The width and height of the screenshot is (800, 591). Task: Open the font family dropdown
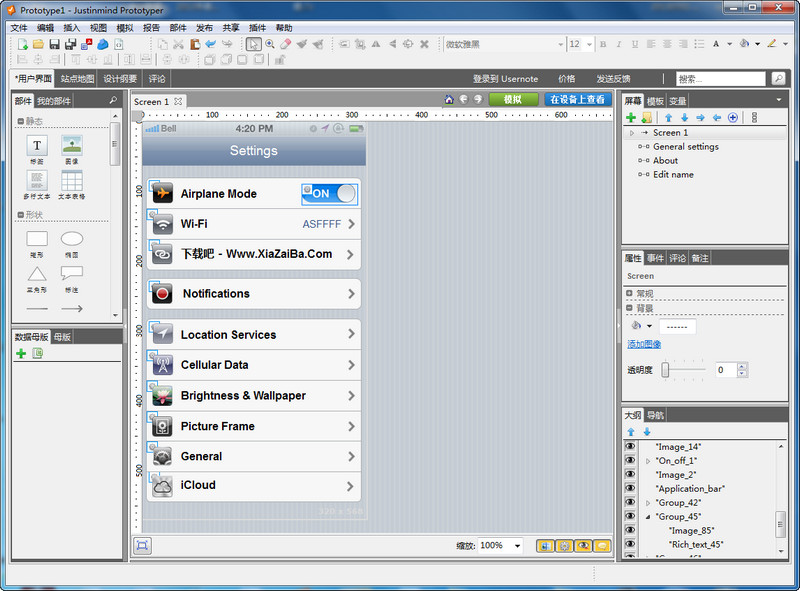561,44
